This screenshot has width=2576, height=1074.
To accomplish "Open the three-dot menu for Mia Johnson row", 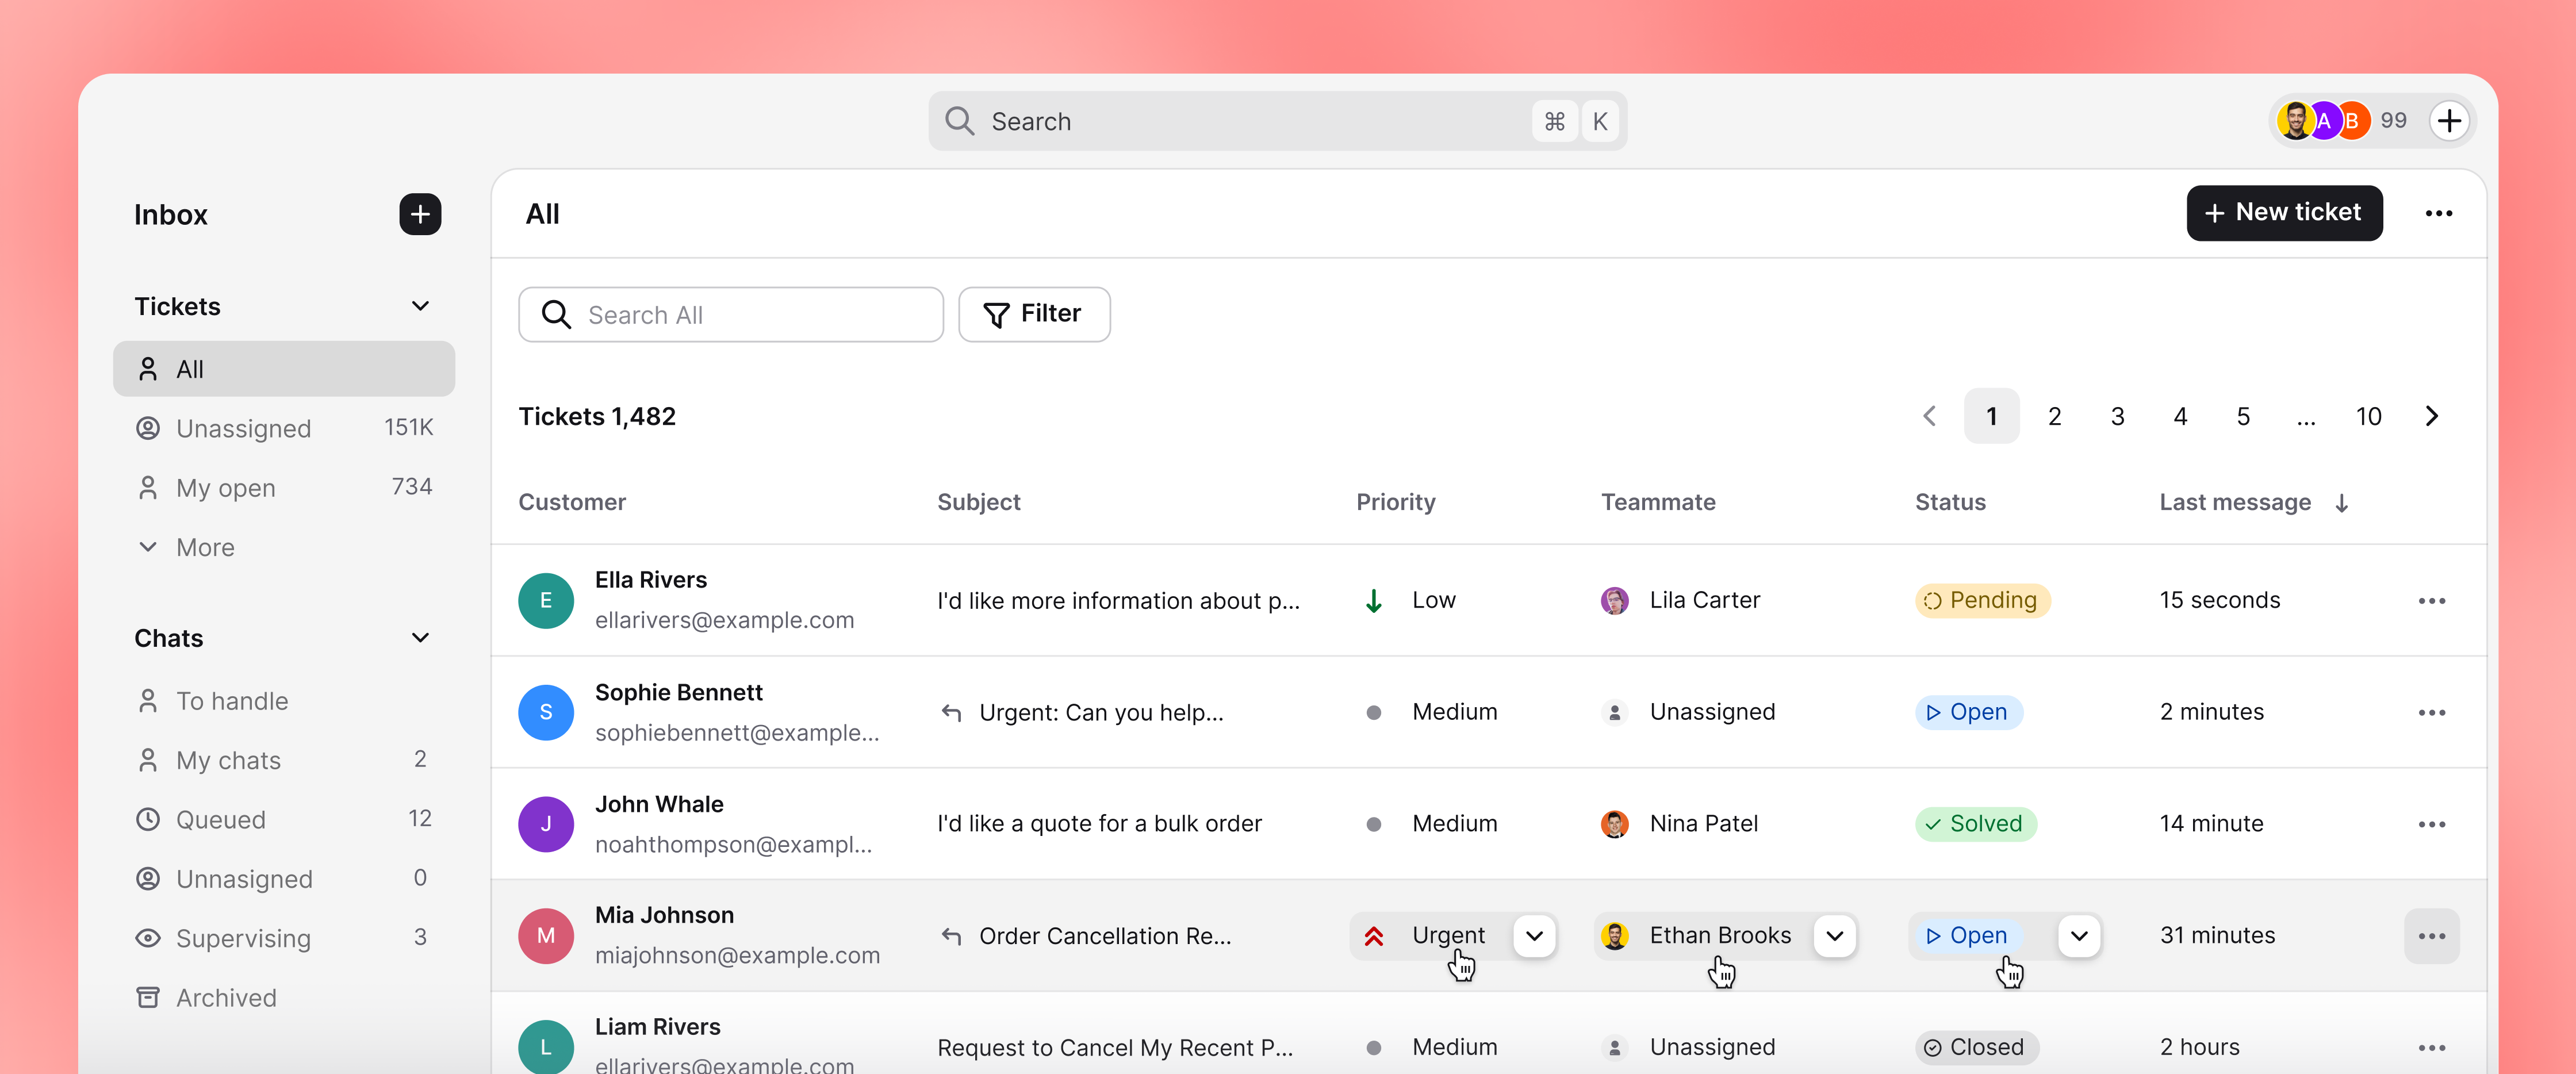I will coord(2431,935).
